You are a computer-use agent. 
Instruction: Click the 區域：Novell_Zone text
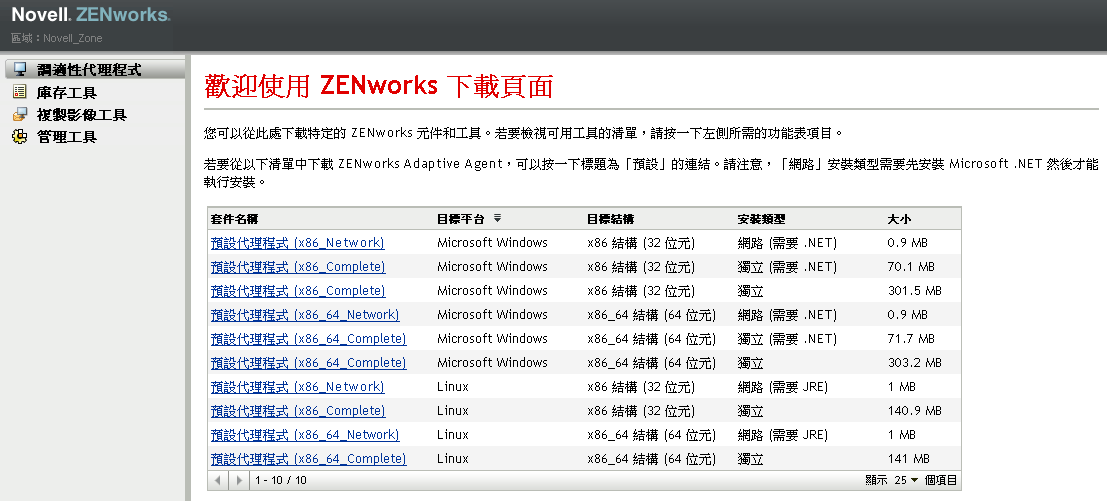pyautogui.click(x=56, y=38)
